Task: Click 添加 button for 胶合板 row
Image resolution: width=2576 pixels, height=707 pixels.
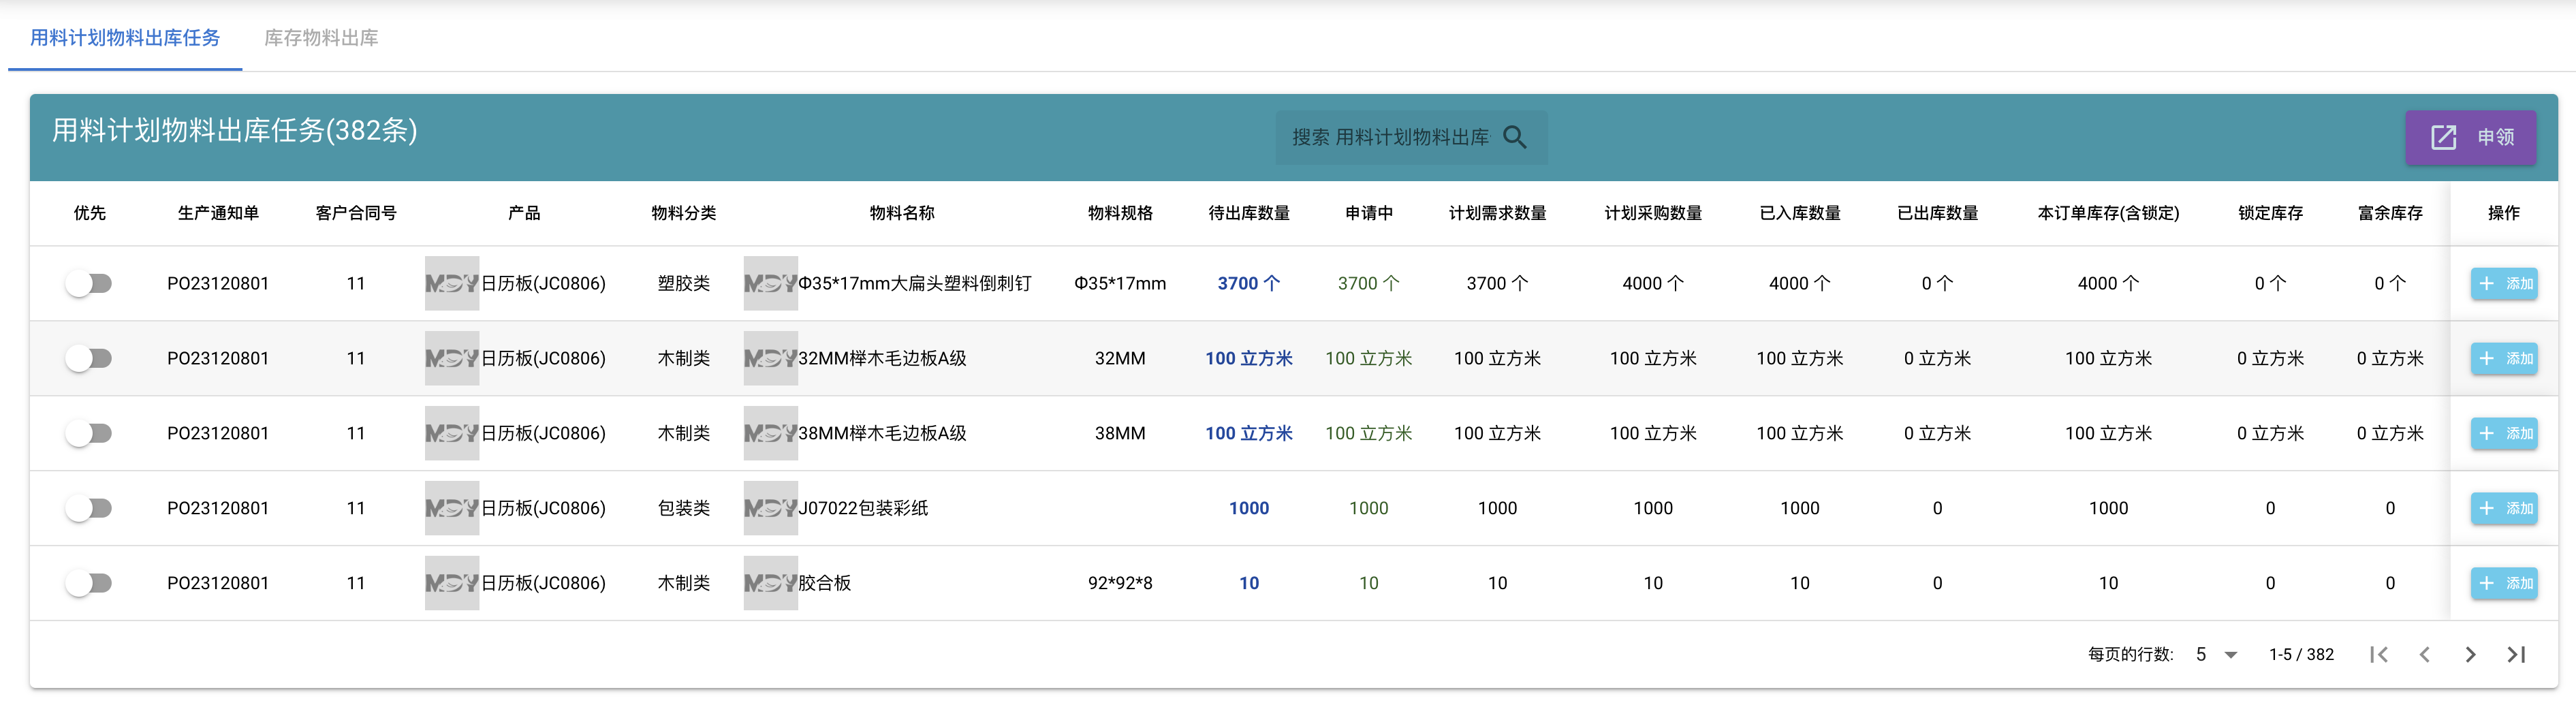Action: (2504, 583)
